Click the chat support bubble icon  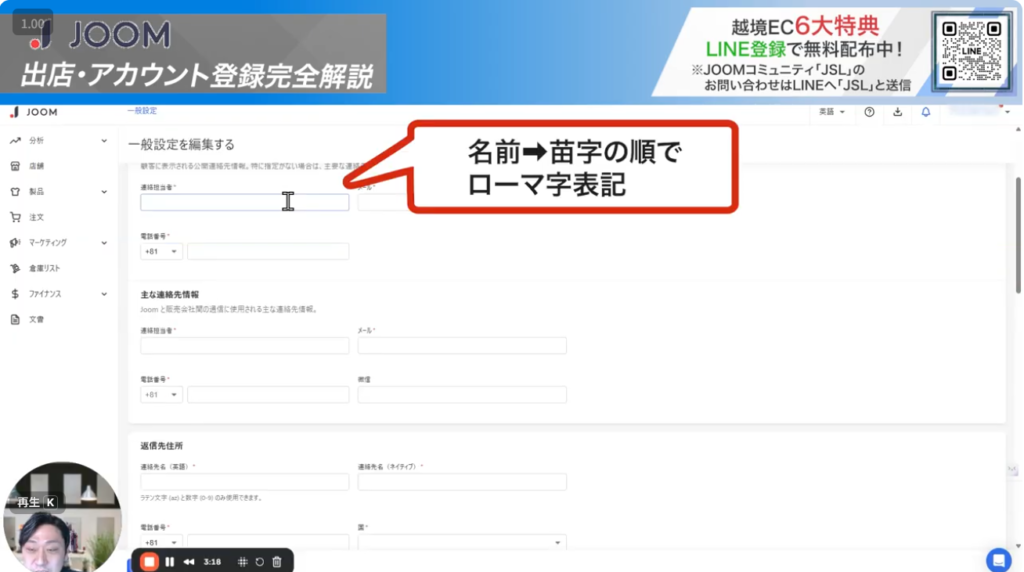pos(998,559)
